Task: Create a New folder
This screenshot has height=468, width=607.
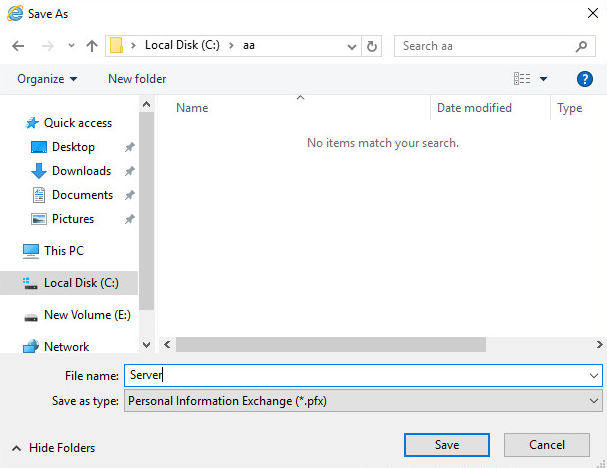Action: (x=137, y=79)
